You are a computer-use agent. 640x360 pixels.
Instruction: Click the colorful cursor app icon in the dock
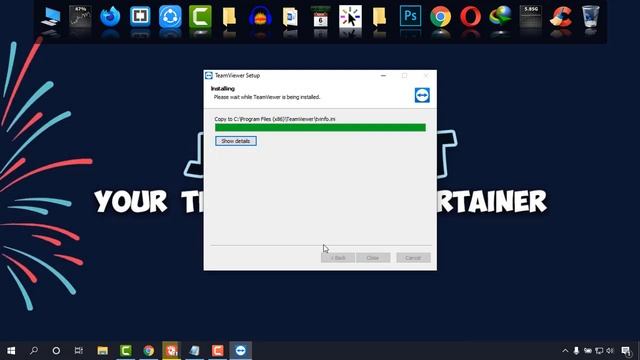click(350, 17)
